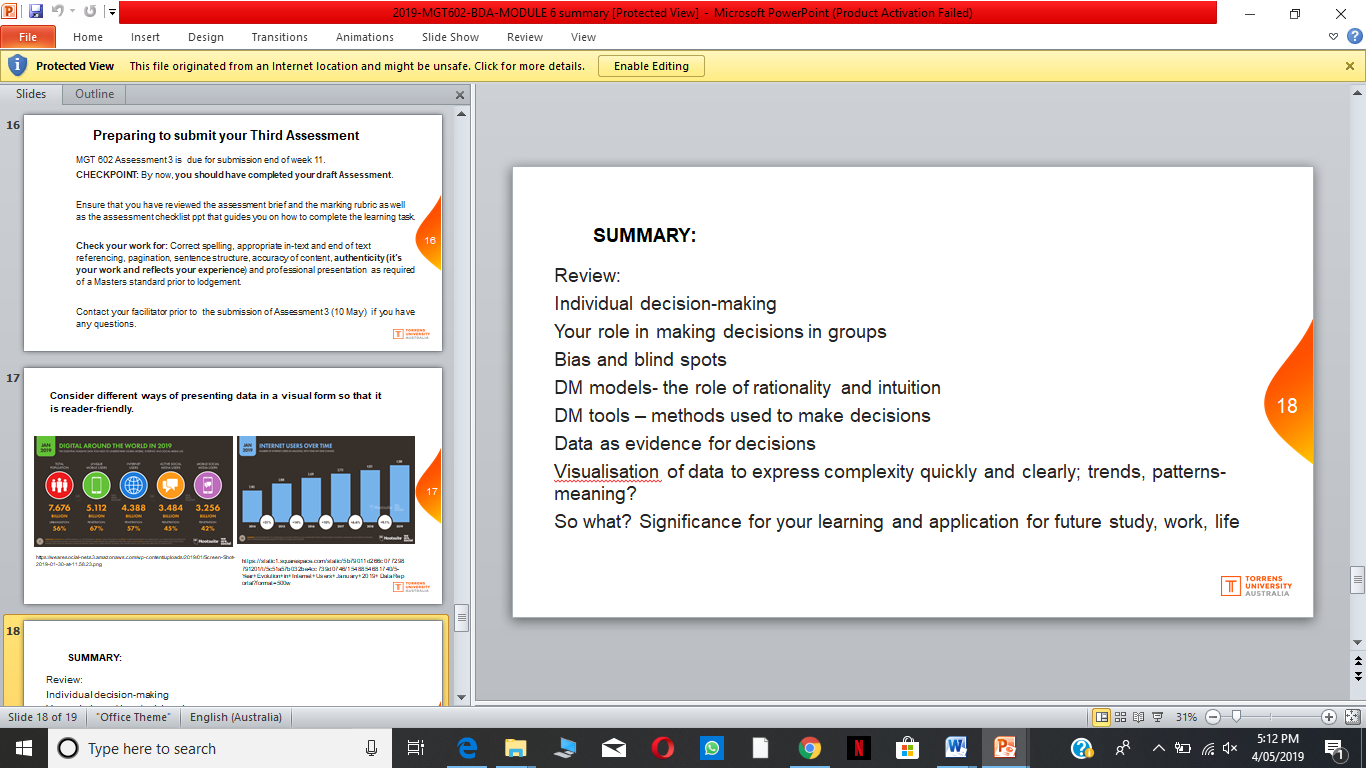Open Task View from the taskbar
This screenshot has height=768, width=1366.
416,748
